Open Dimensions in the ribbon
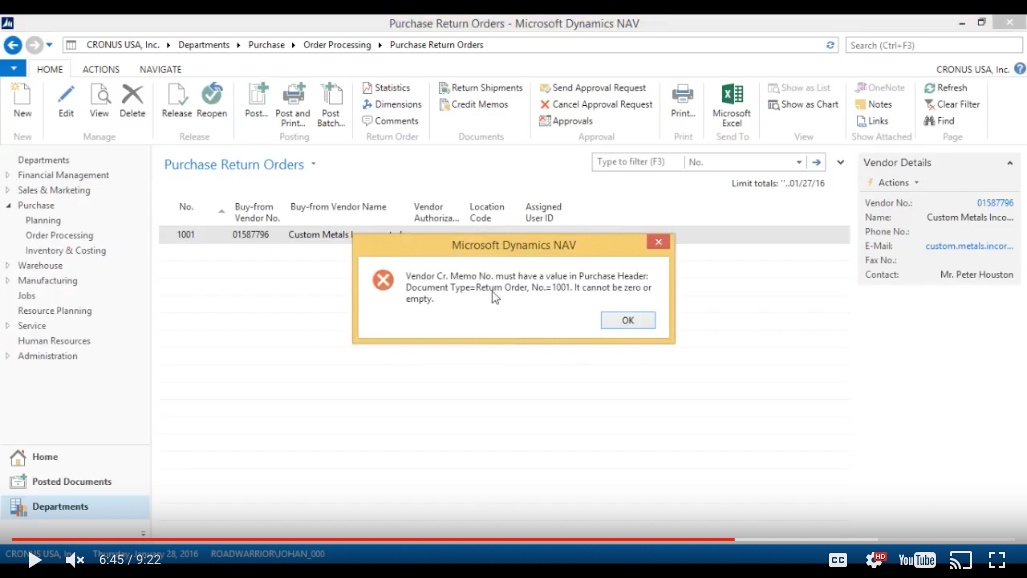This screenshot has width=1027, height=578. (x=392, y=104)
